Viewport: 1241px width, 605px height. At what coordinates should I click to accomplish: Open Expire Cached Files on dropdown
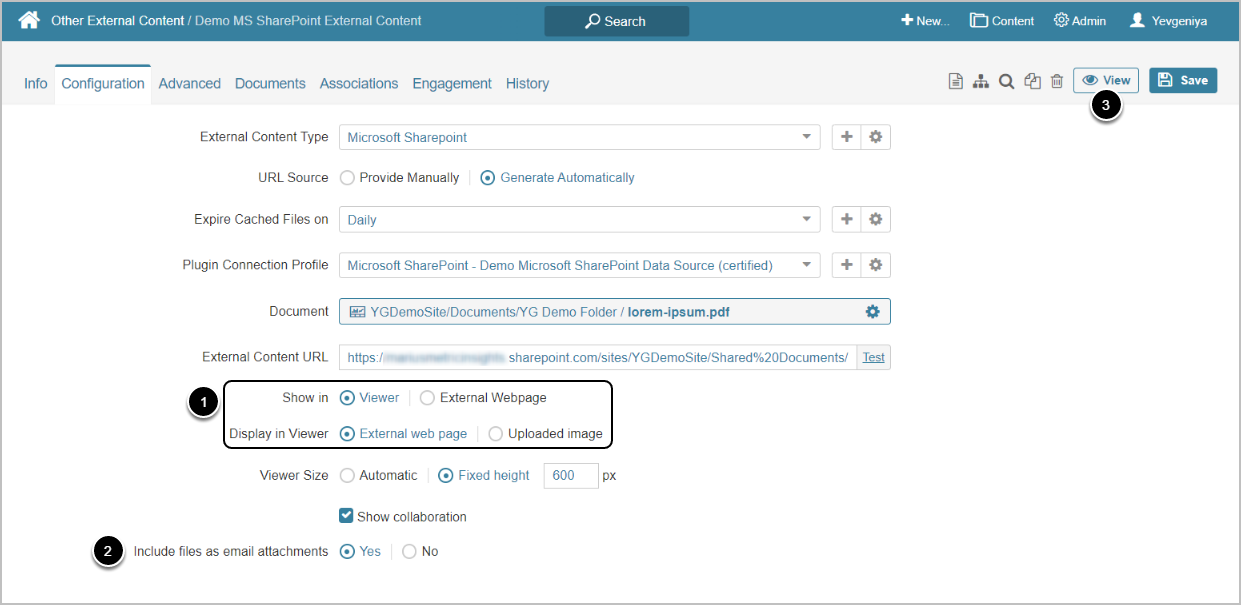point(806,219)
